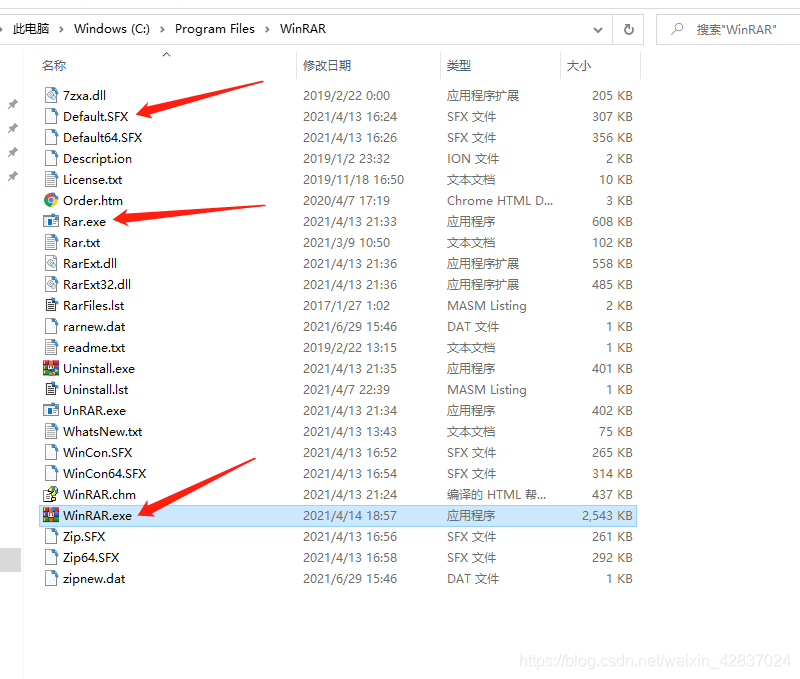Sort files by 名称 column
Viewport: 800px width, 679px height.
point(54,65)
